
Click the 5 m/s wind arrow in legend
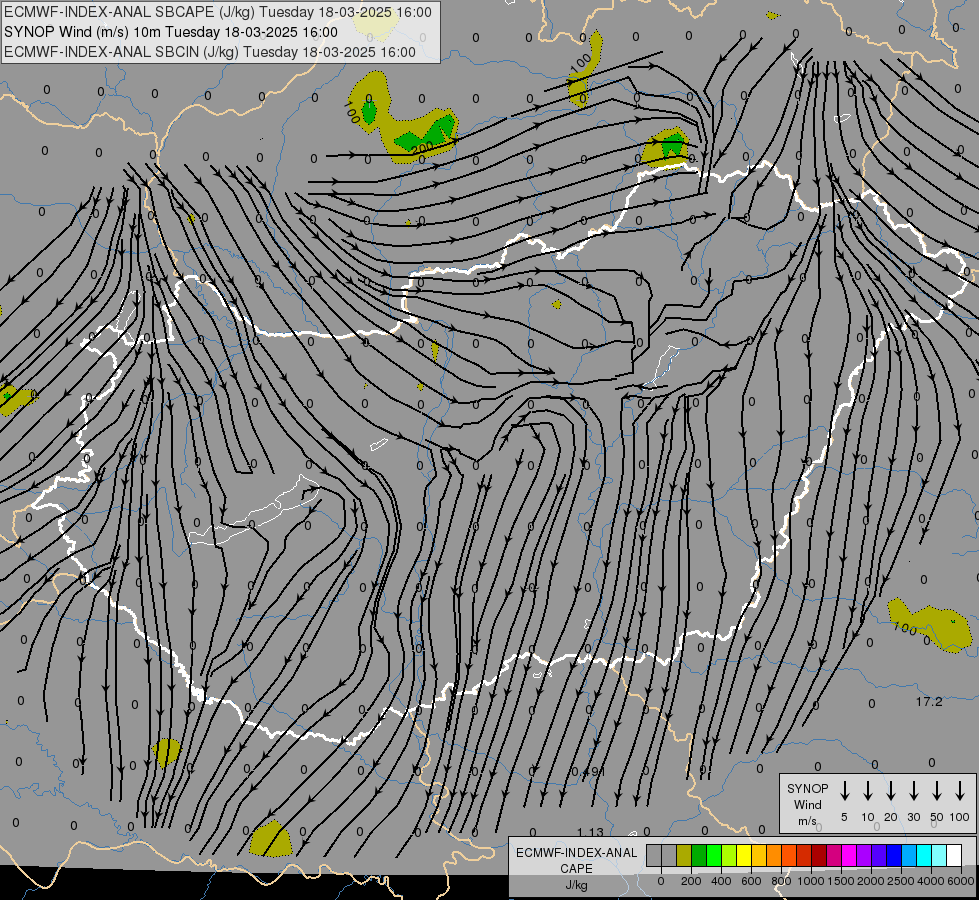pos(844,790)
